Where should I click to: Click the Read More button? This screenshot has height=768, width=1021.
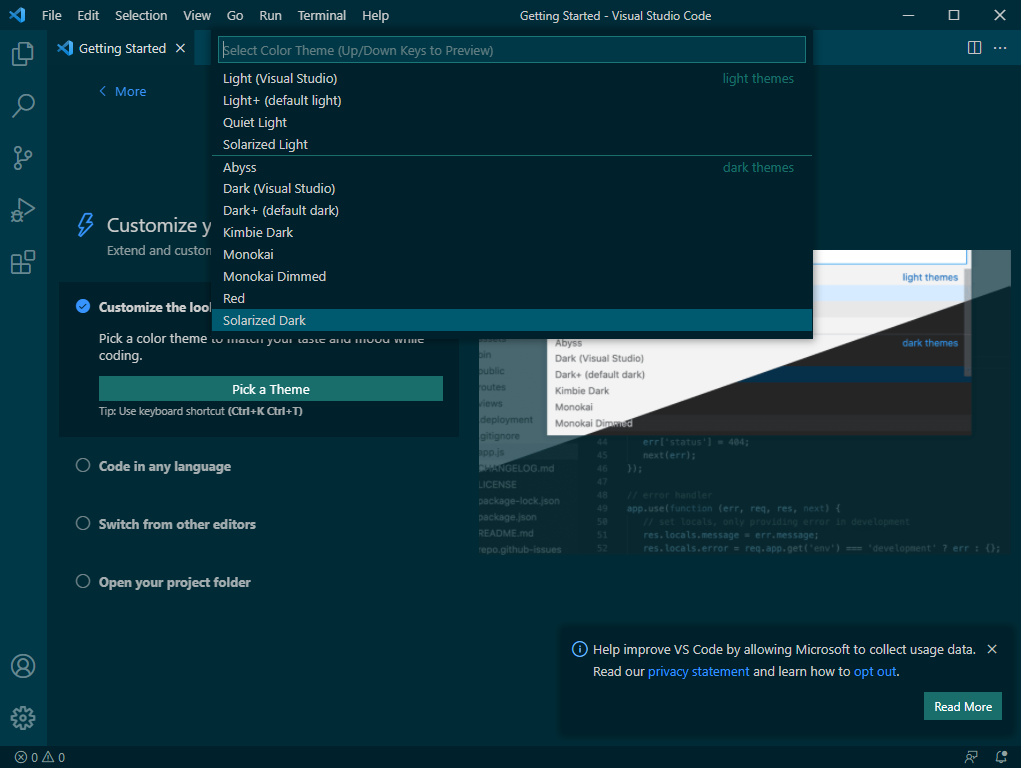point(962,706)
